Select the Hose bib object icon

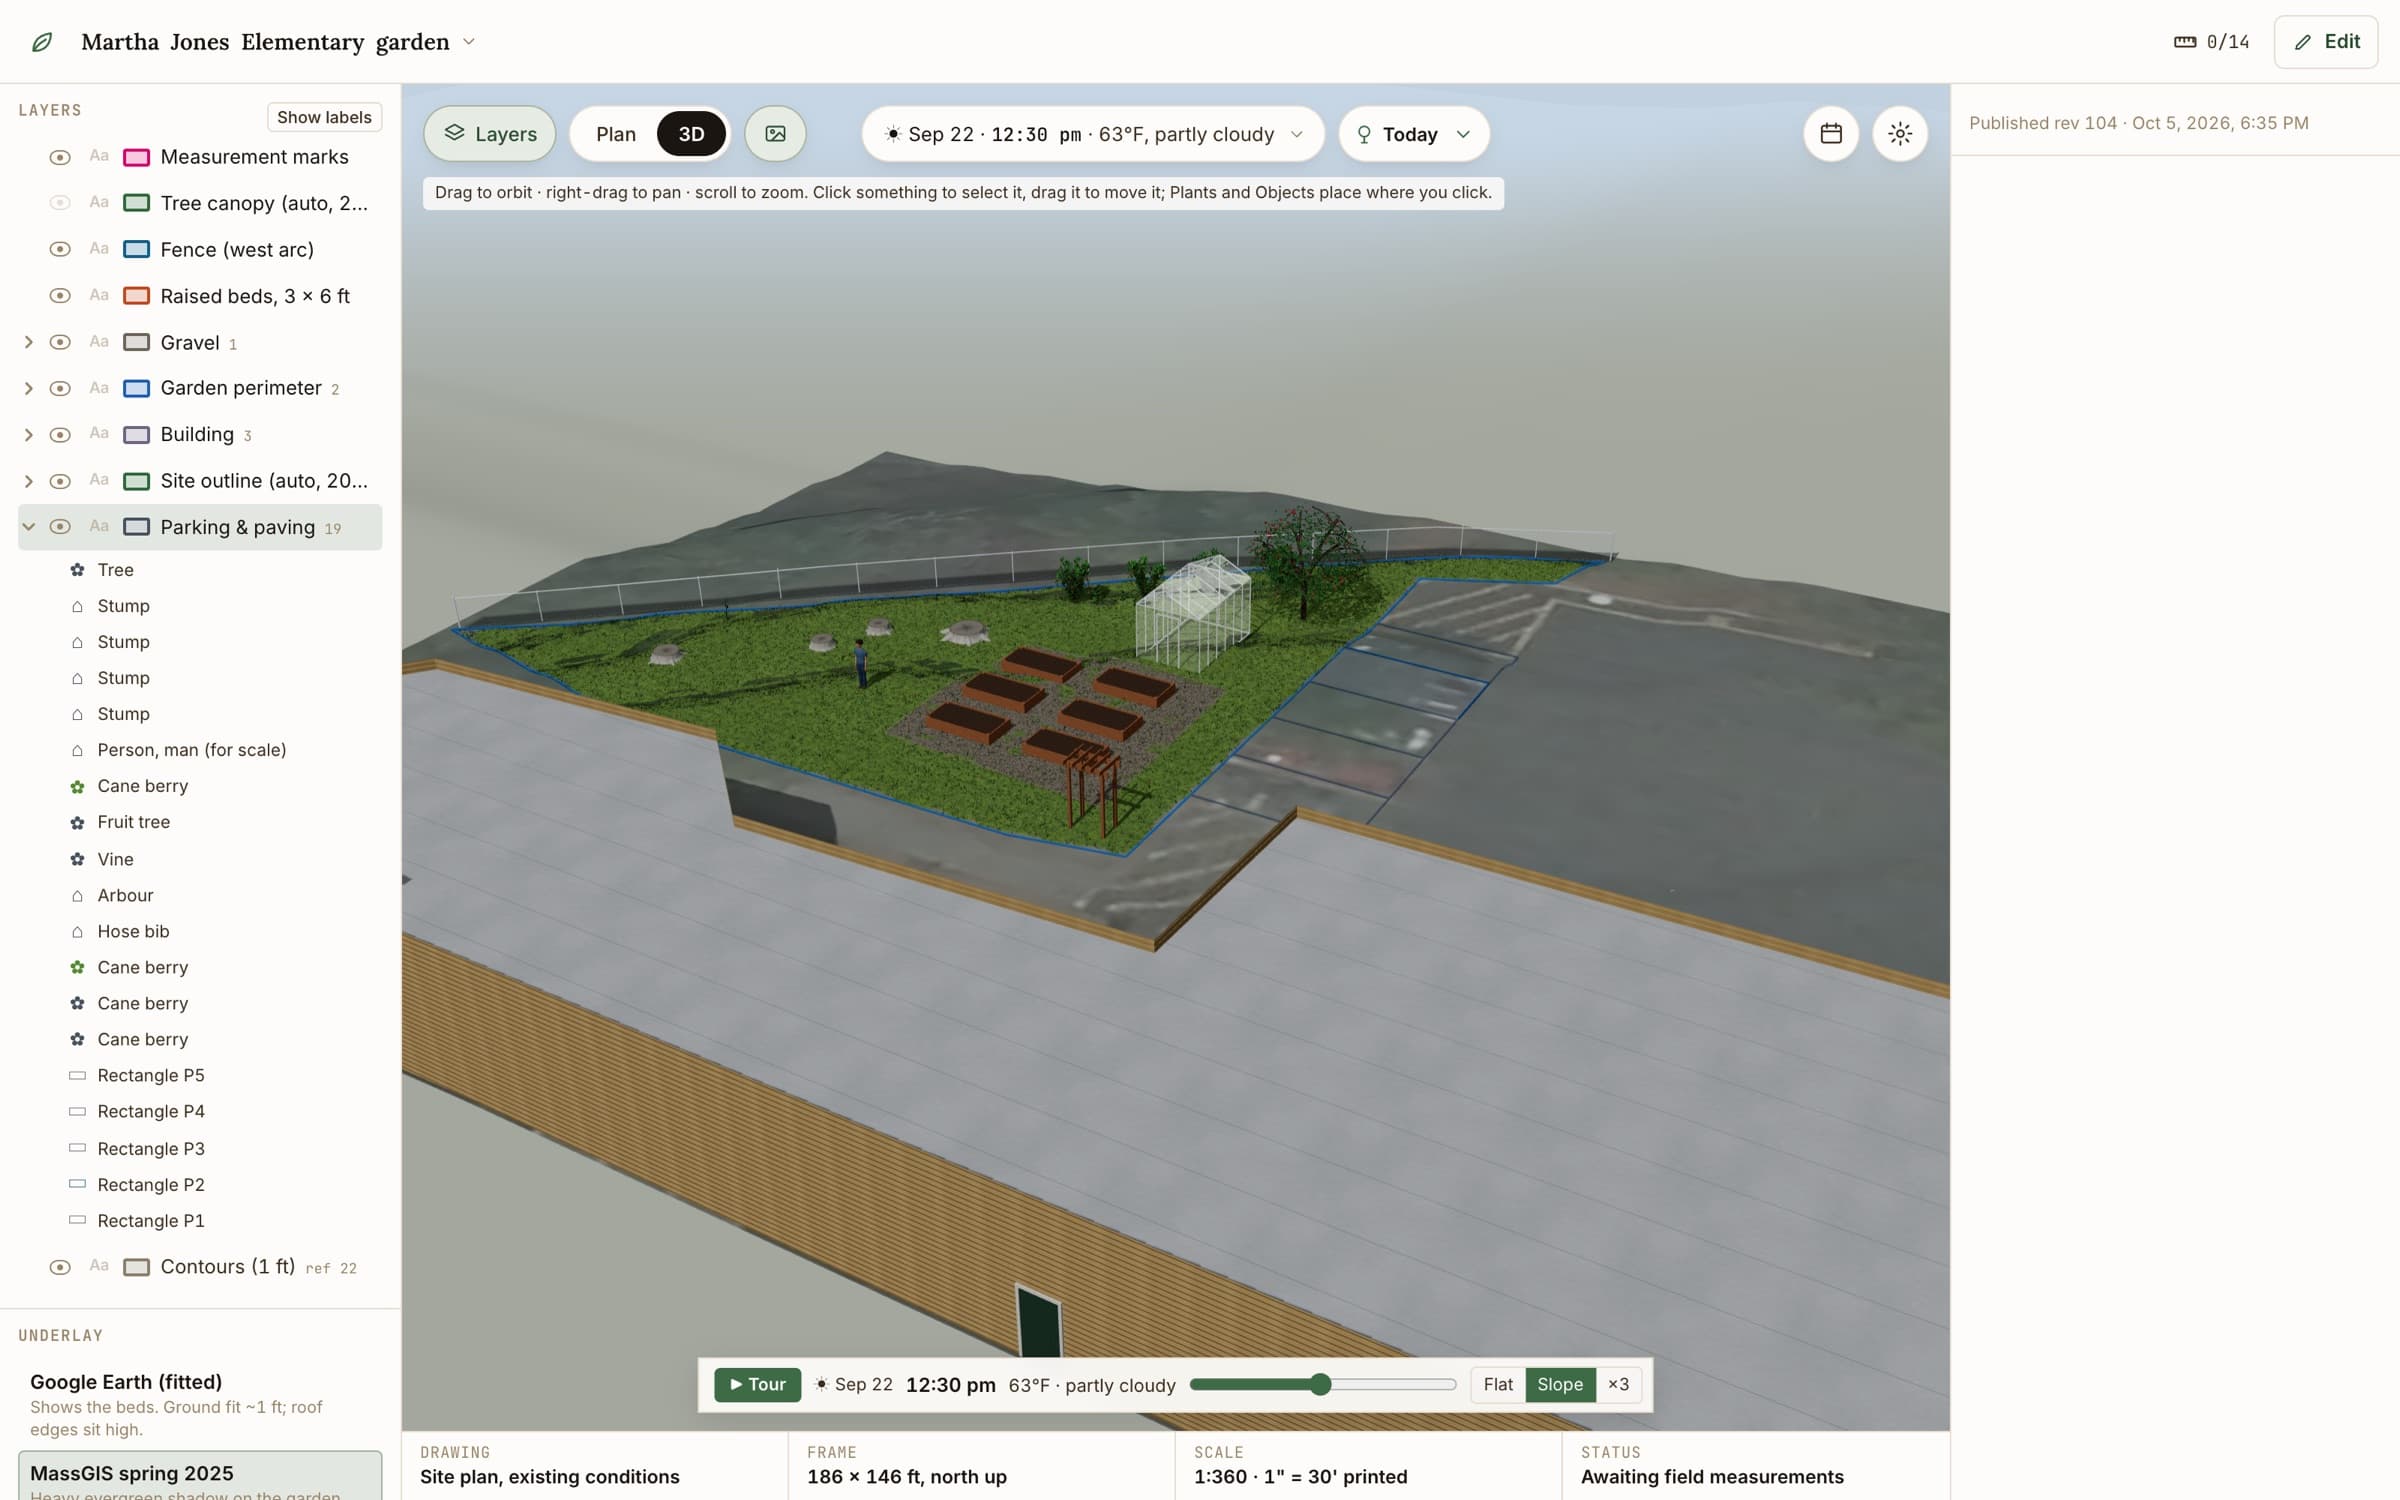click(x=77, y=932)
